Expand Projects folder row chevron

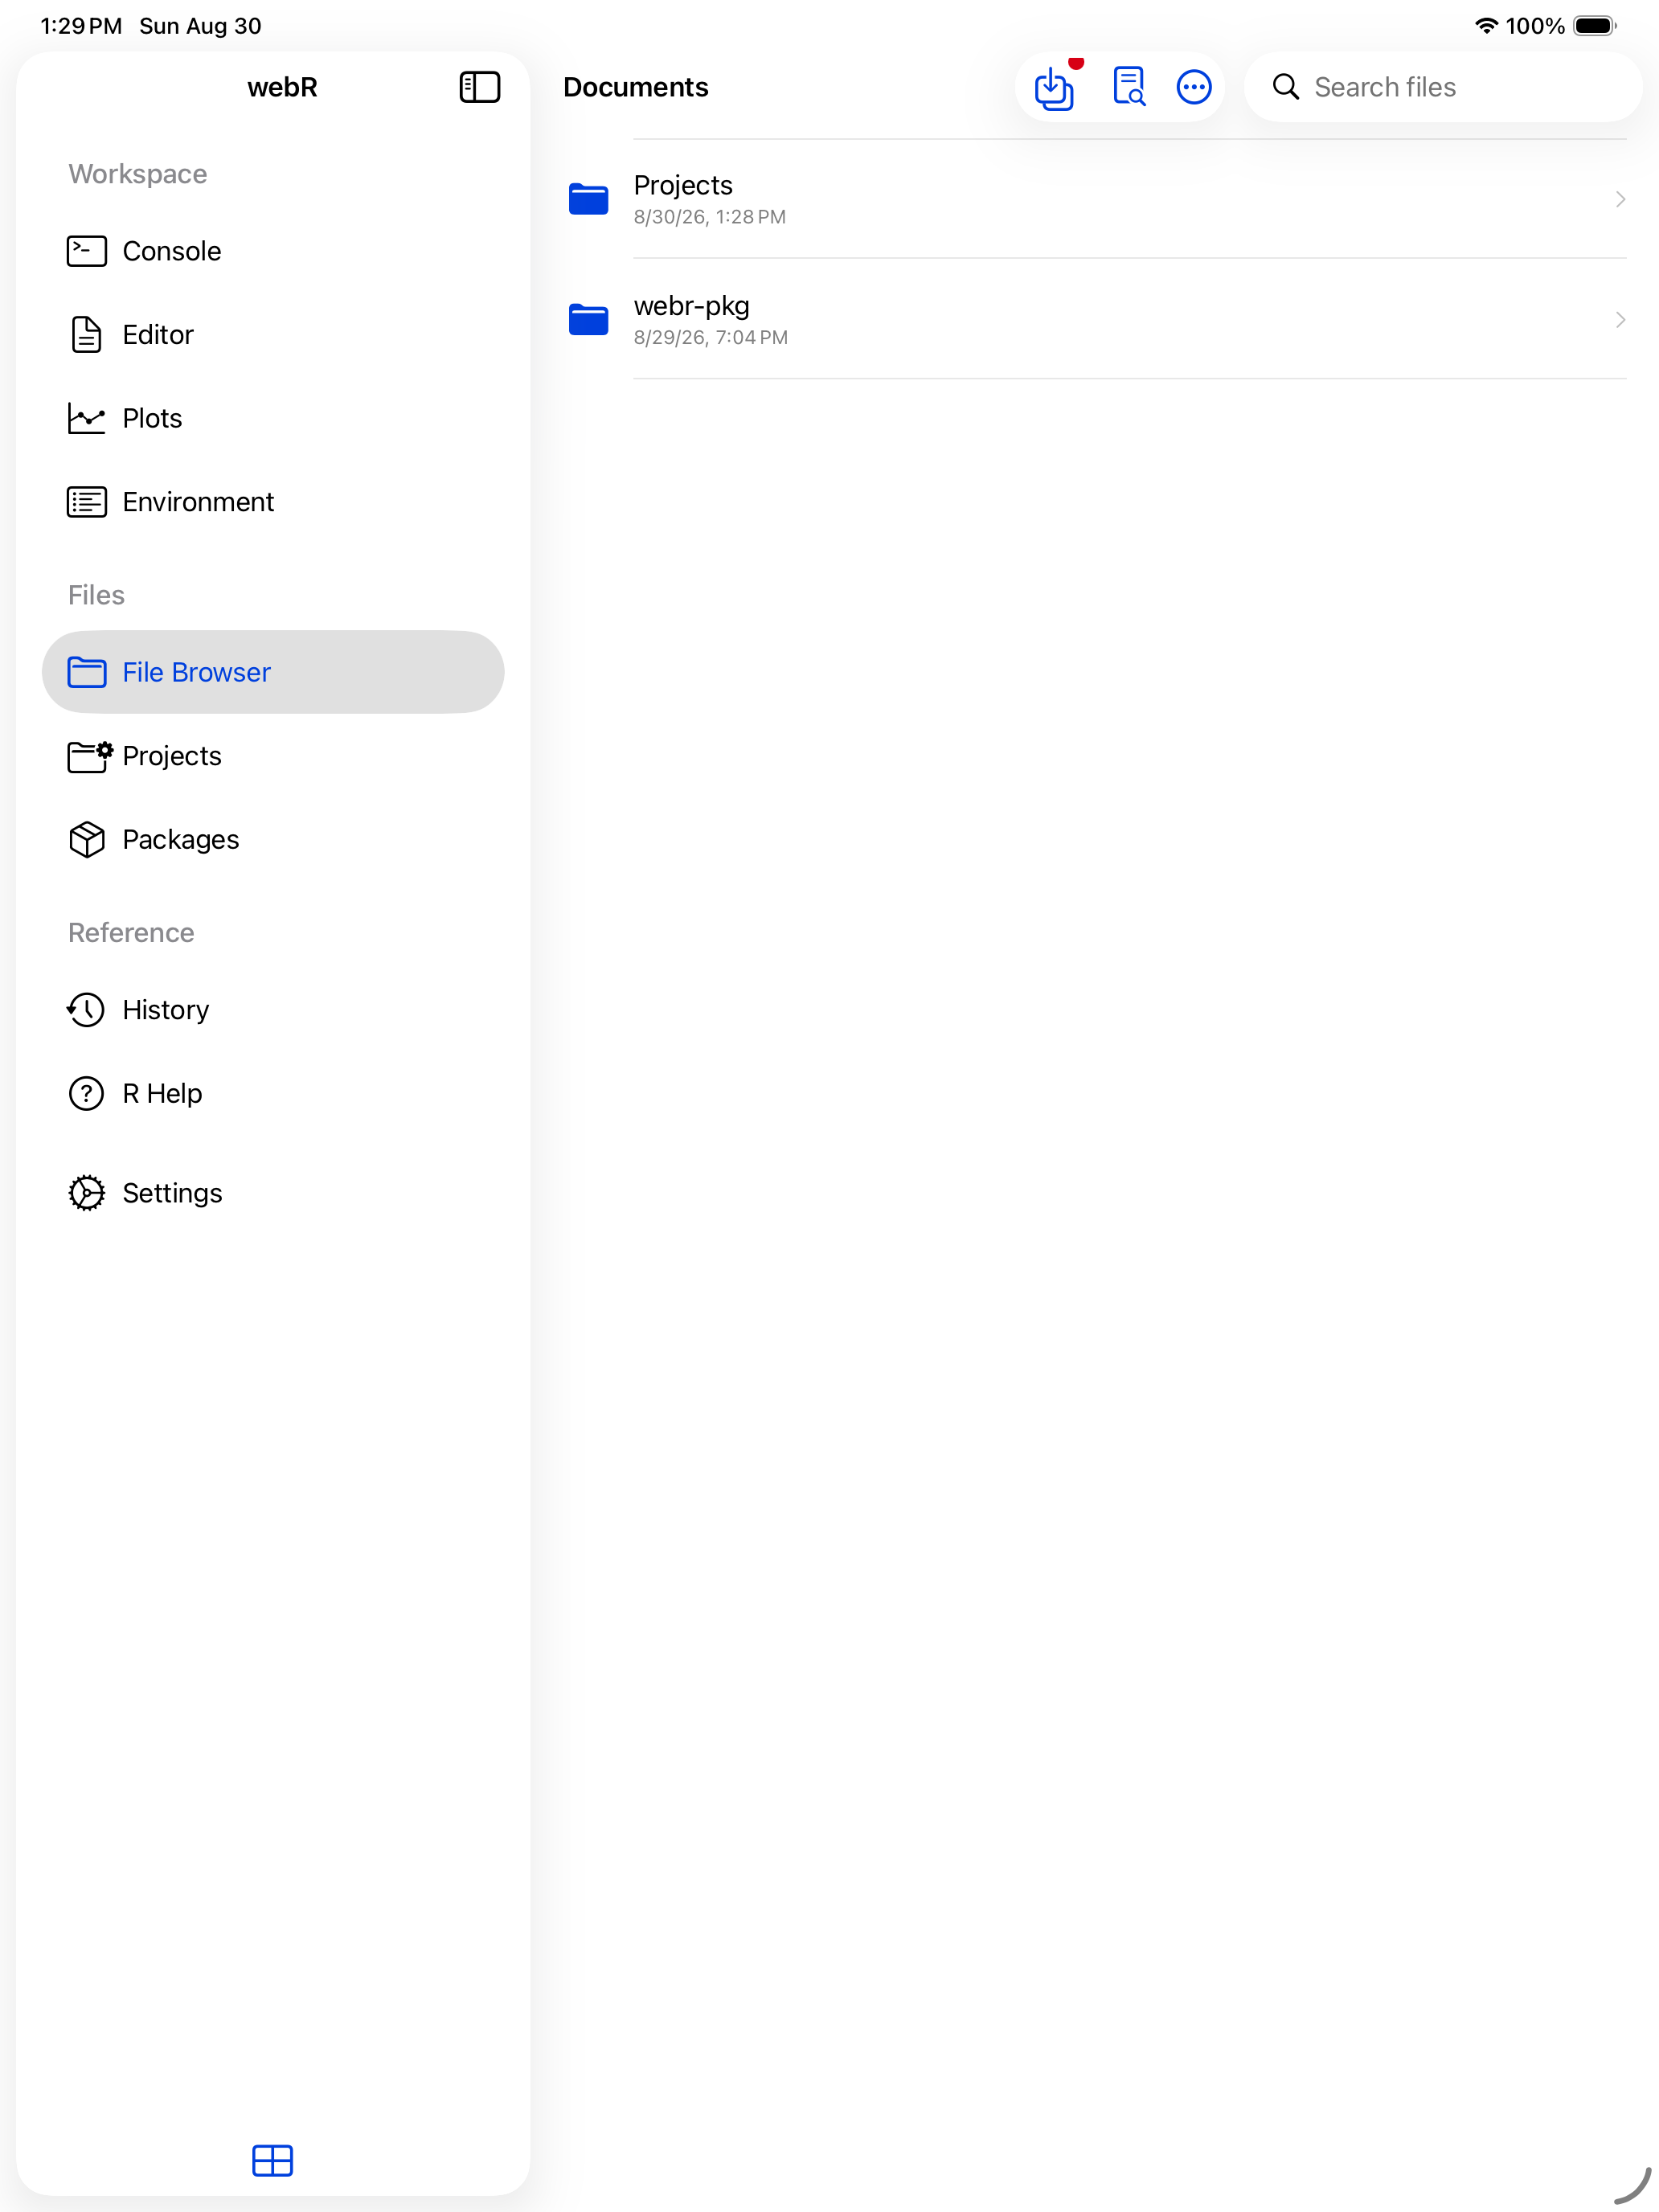coord(1620,199)
